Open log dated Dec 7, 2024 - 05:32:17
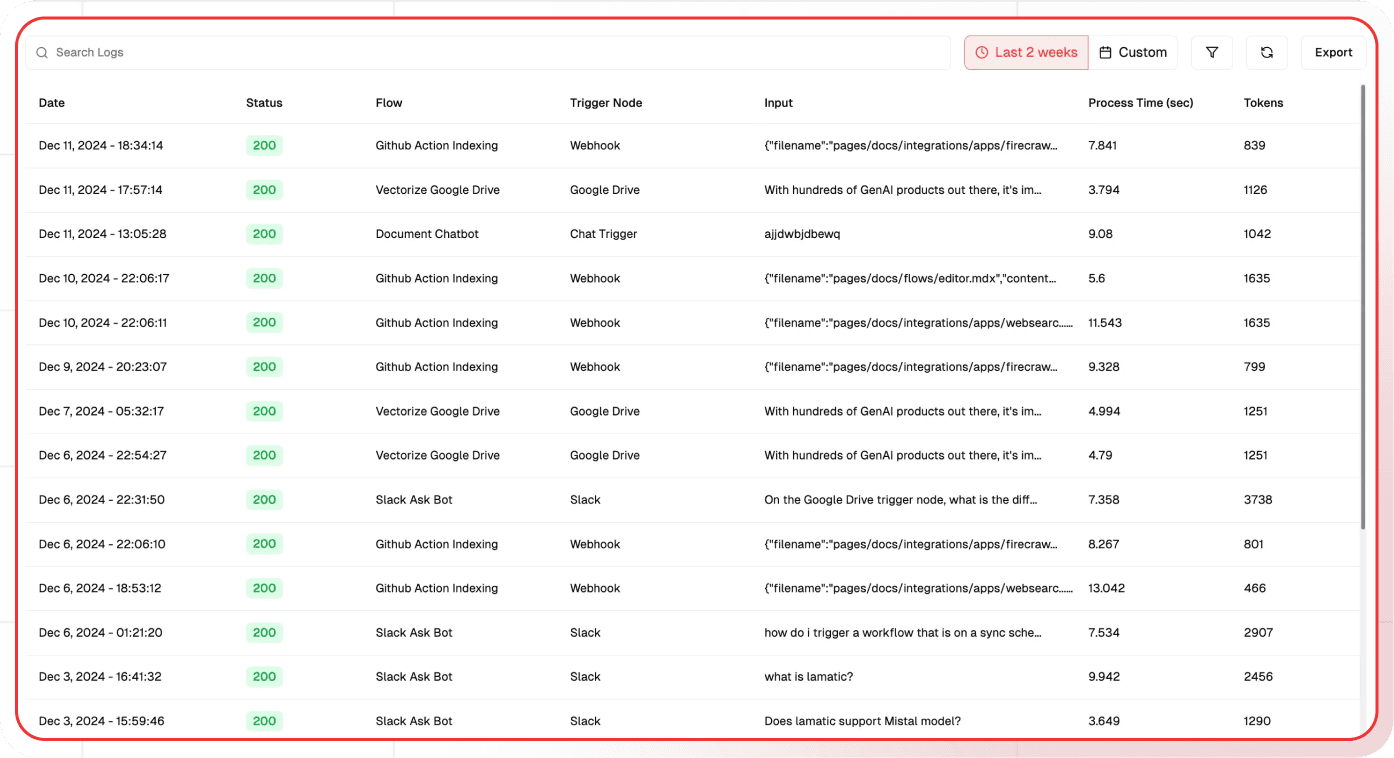Screen dimensions: 1394x758 (x=692, y=411)
